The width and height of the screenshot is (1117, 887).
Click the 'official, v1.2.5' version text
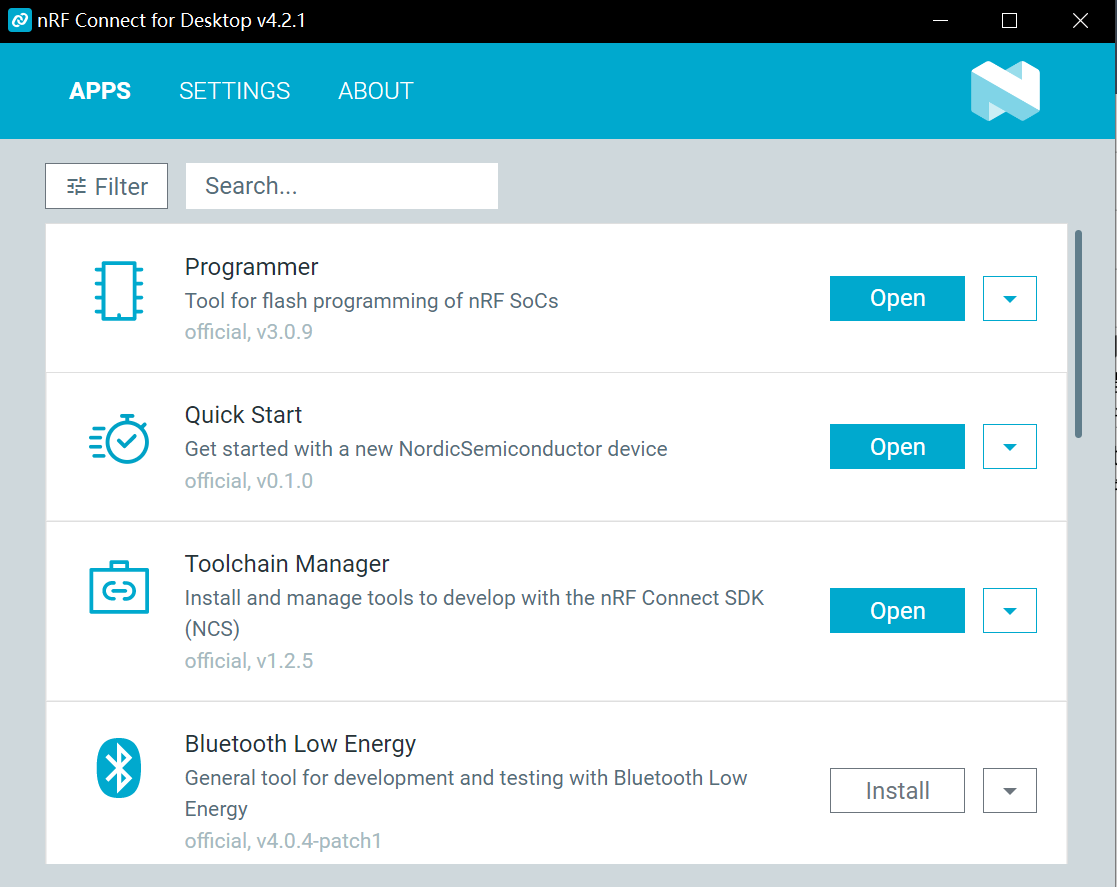click(249, 661)
